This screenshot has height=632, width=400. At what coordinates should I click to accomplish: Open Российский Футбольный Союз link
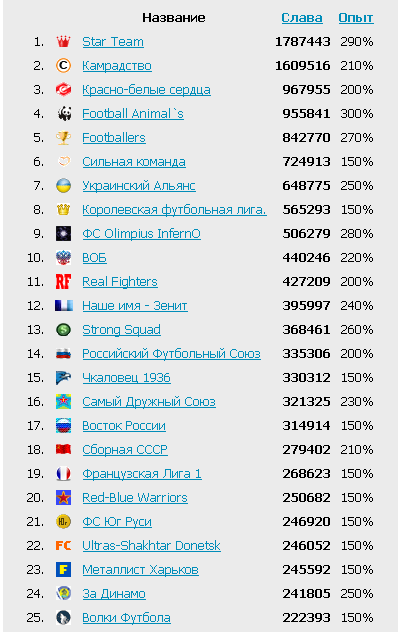[x=171, y=353]
